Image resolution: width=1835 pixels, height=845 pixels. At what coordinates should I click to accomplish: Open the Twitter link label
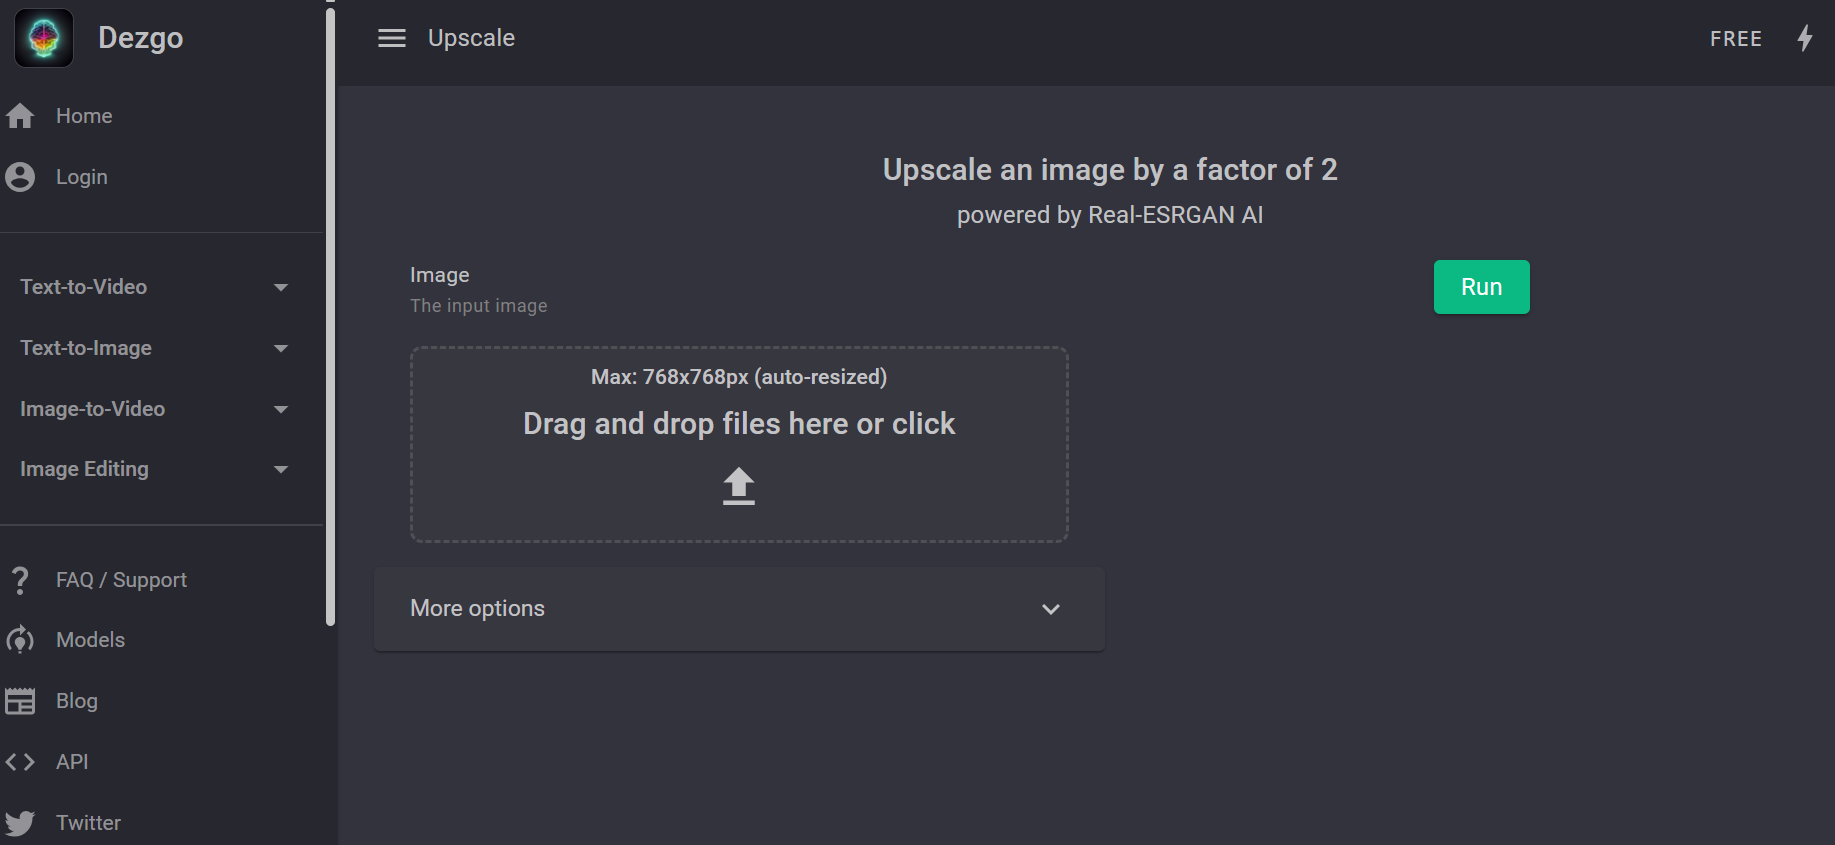(88, 823)
